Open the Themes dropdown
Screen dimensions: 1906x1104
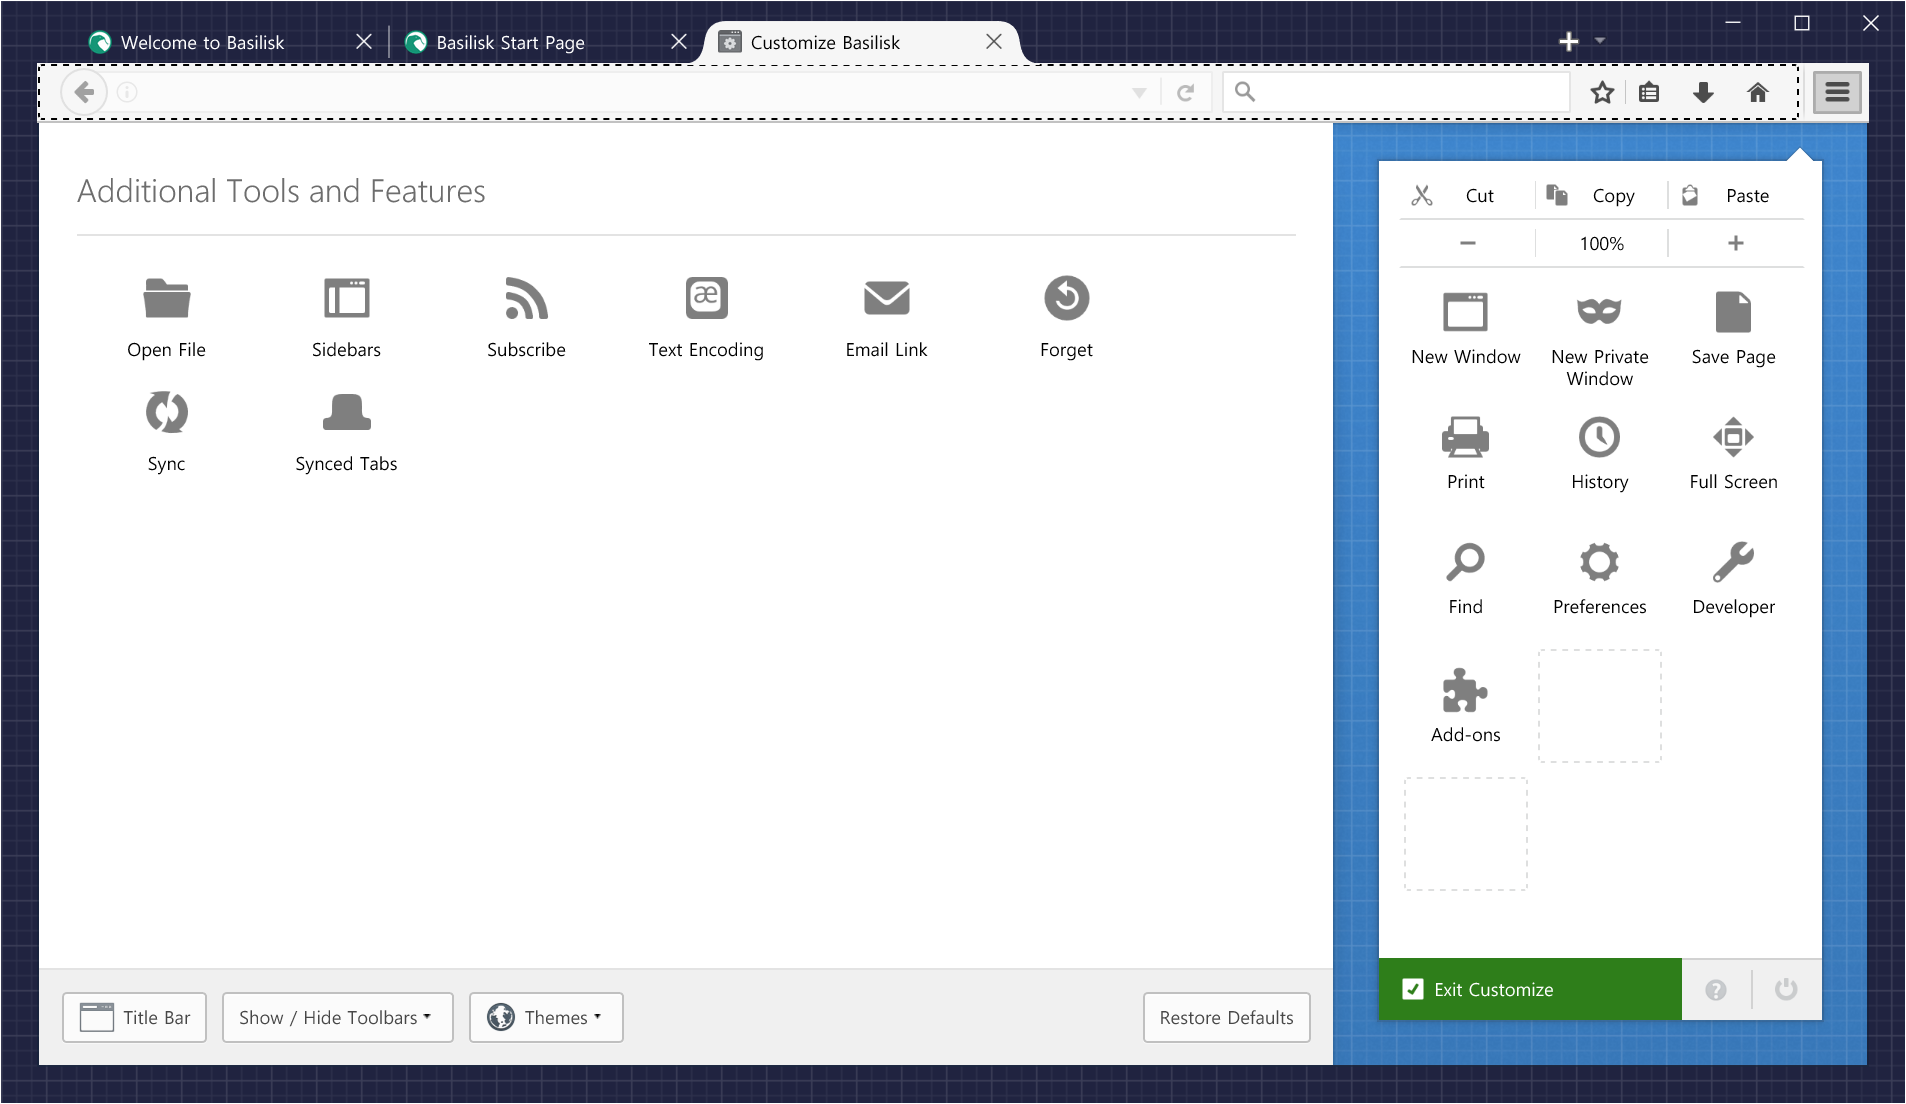pos(546,1017)
